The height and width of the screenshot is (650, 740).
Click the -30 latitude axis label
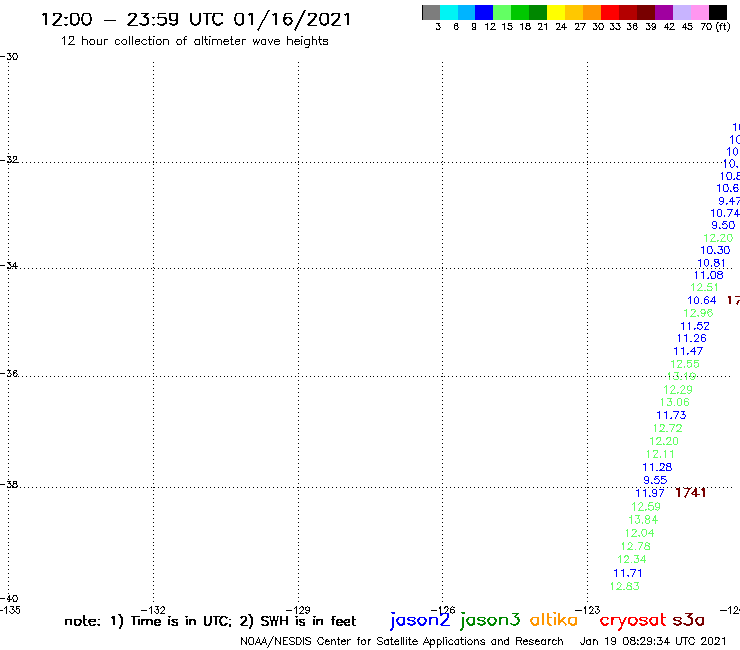click(x=9, y=57)
